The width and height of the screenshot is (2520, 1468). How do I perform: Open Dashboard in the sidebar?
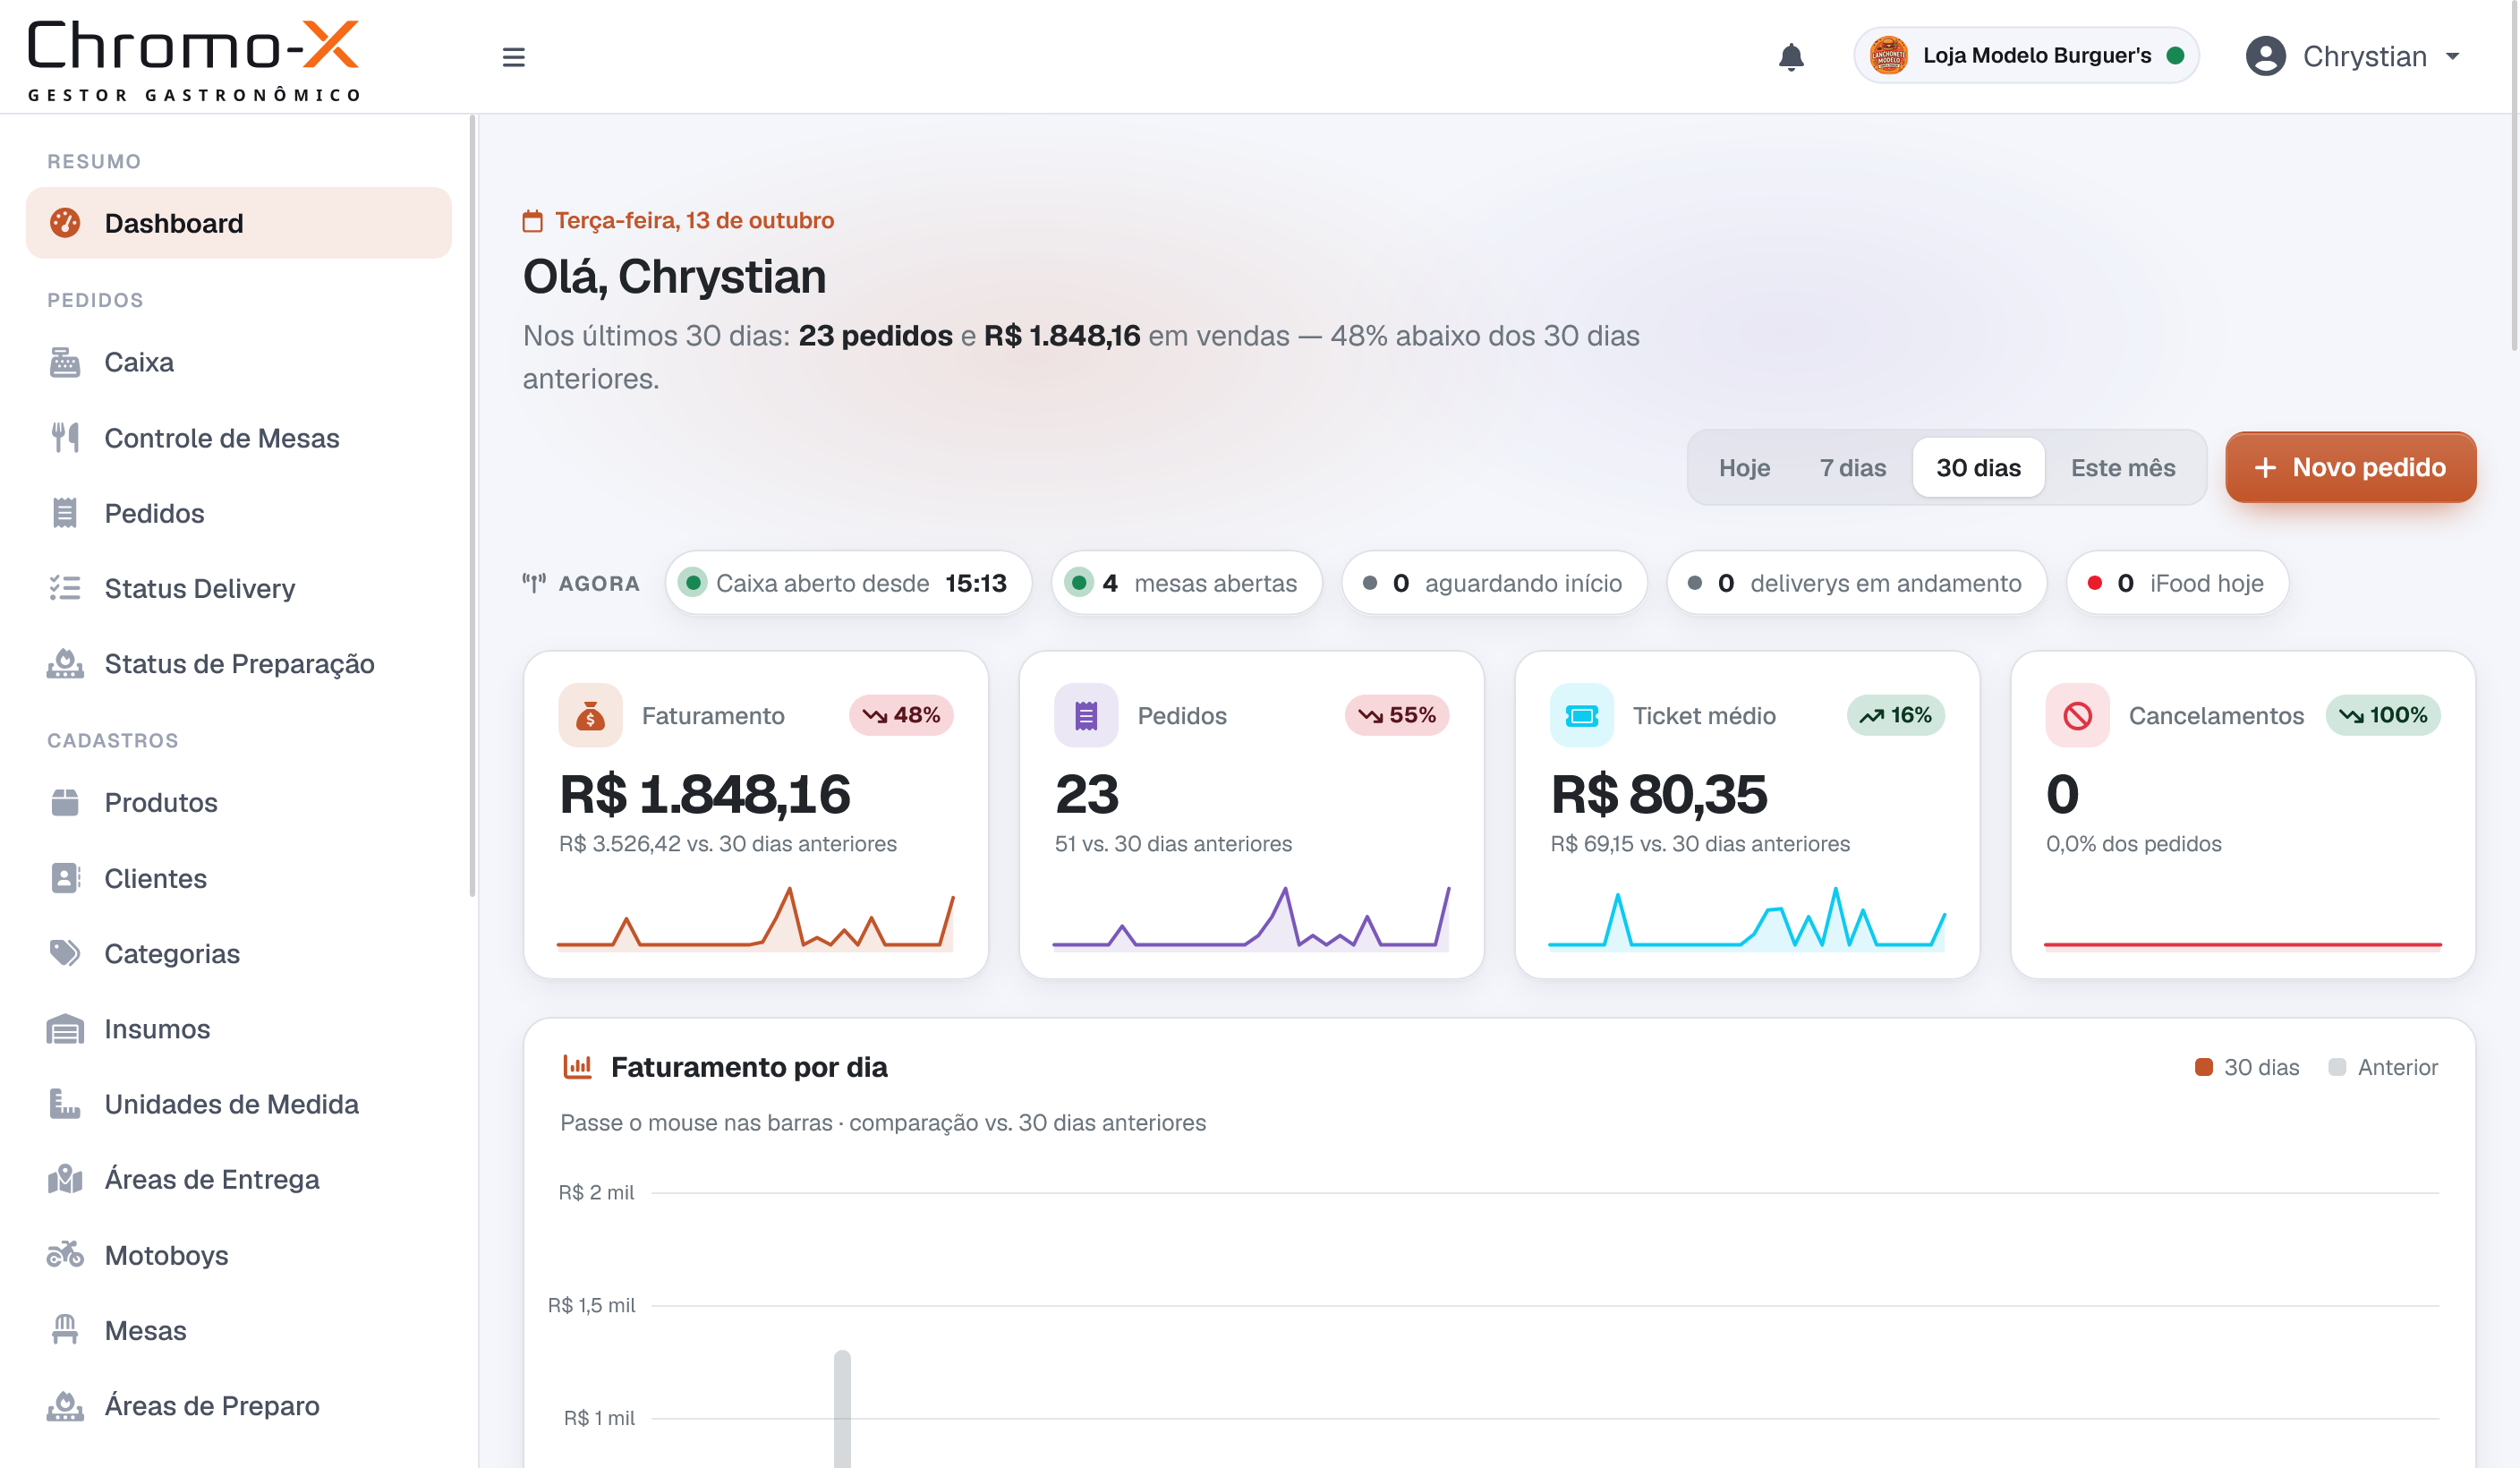(x=238, y=223)
